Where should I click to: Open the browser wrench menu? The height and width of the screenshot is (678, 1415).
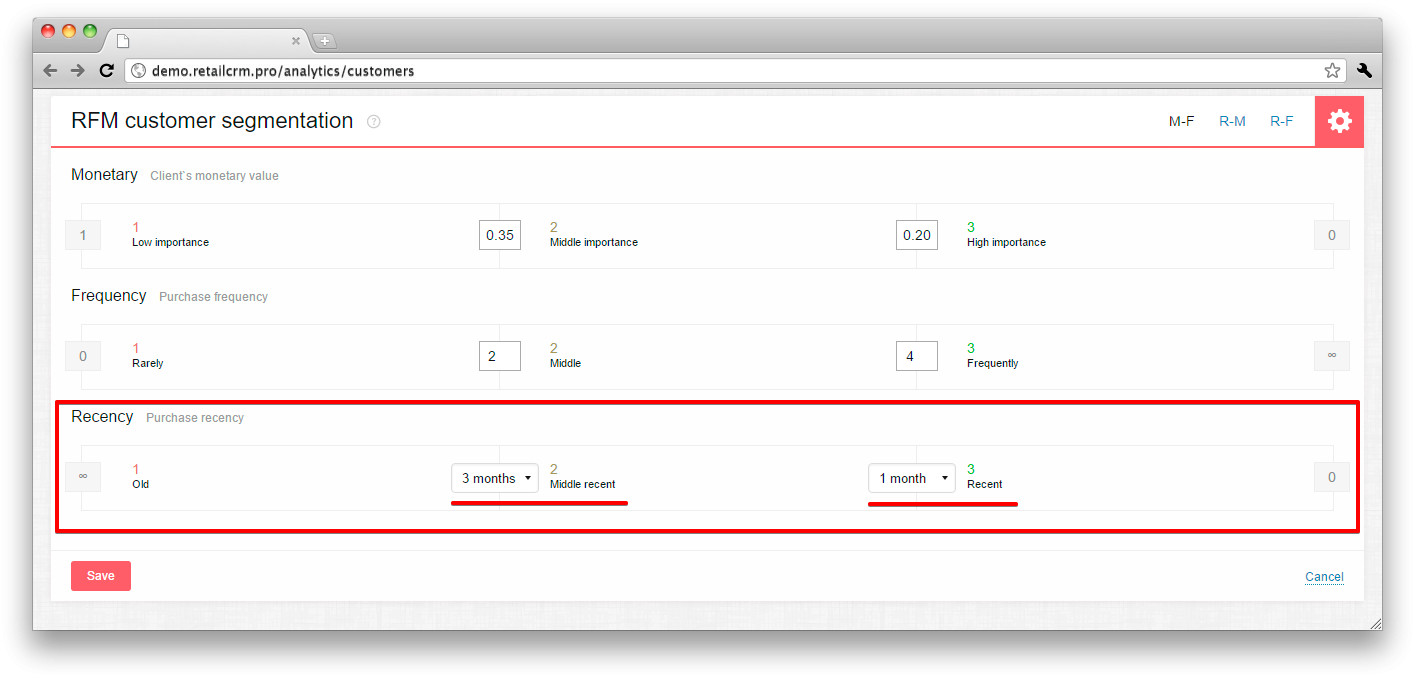[1364, 70]
